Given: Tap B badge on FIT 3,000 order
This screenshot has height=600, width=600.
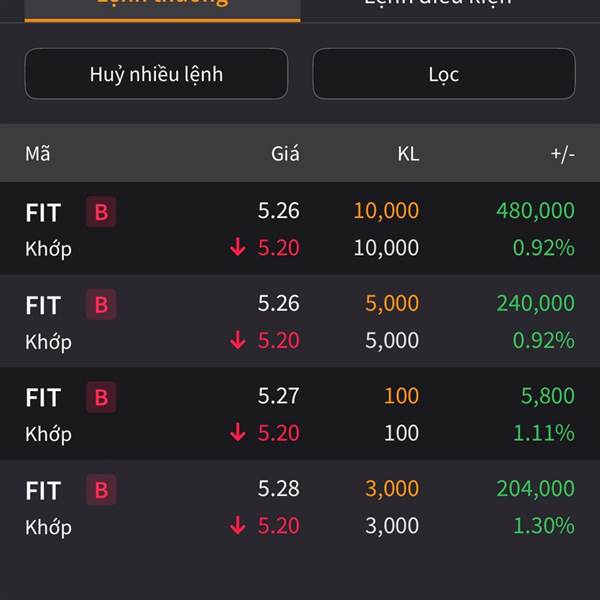Looking at the screenshot, I should (x=101, y=490).
